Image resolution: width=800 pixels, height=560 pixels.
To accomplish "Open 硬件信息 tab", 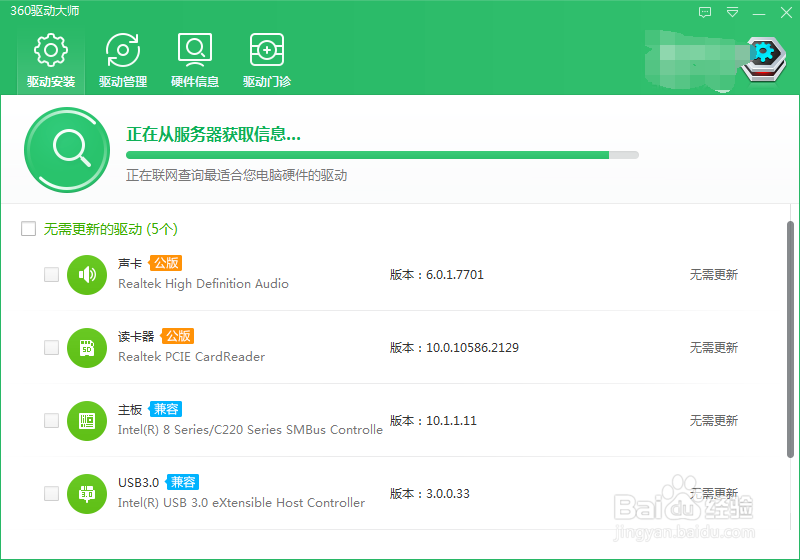I will point(195,60).
